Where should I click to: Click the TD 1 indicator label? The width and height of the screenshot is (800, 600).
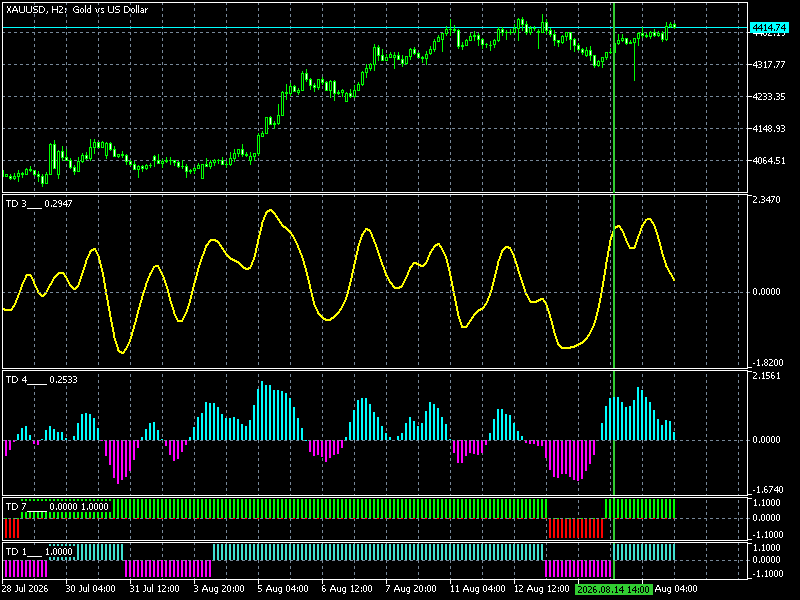click(x=39, y=552)
